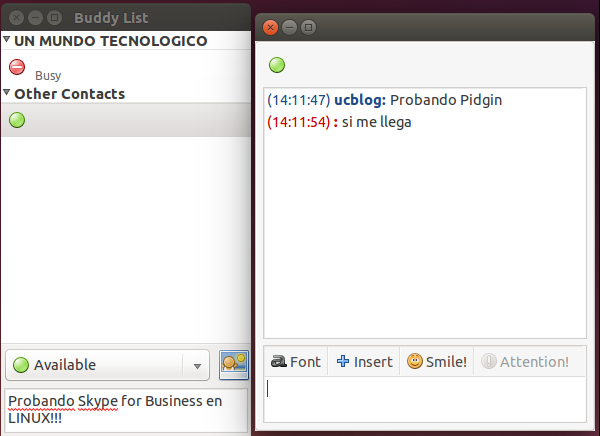
Task: Maximize the conversation window
Action: (308, 27)
